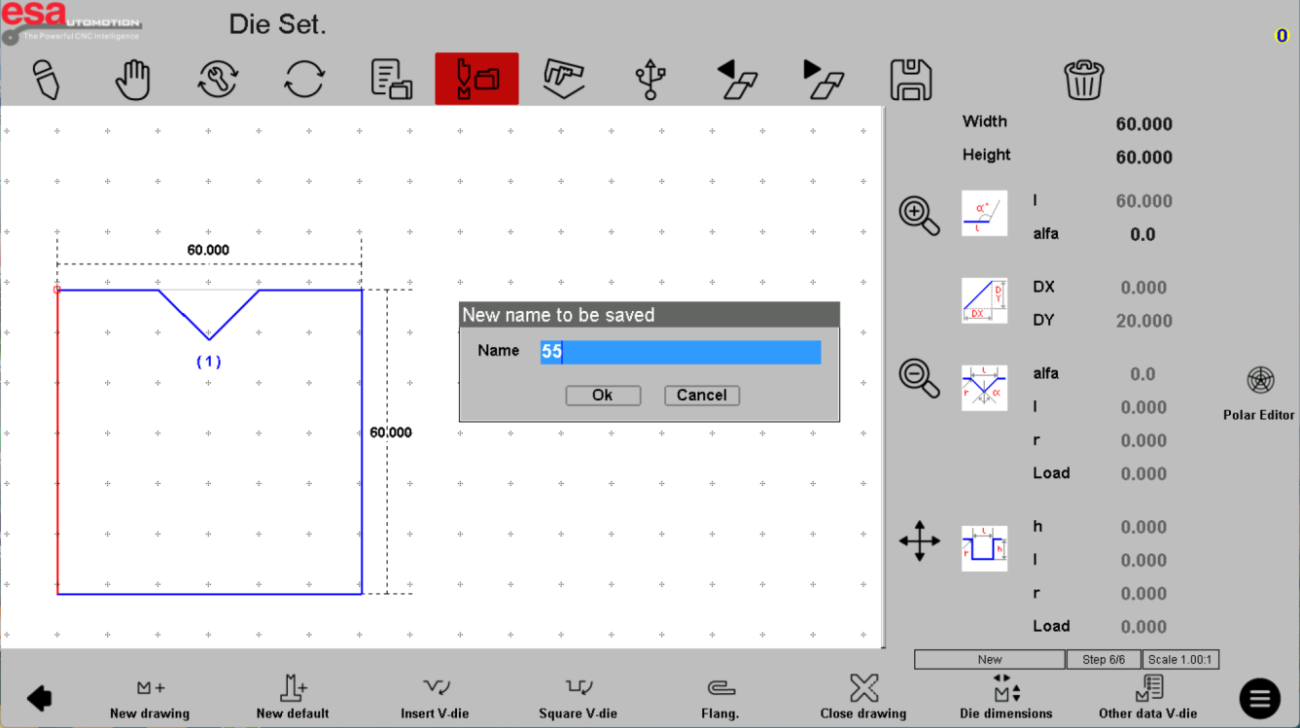Click the USB icon in toolbar
This screenshot has width=1300, height=728.
coord(651,80)
